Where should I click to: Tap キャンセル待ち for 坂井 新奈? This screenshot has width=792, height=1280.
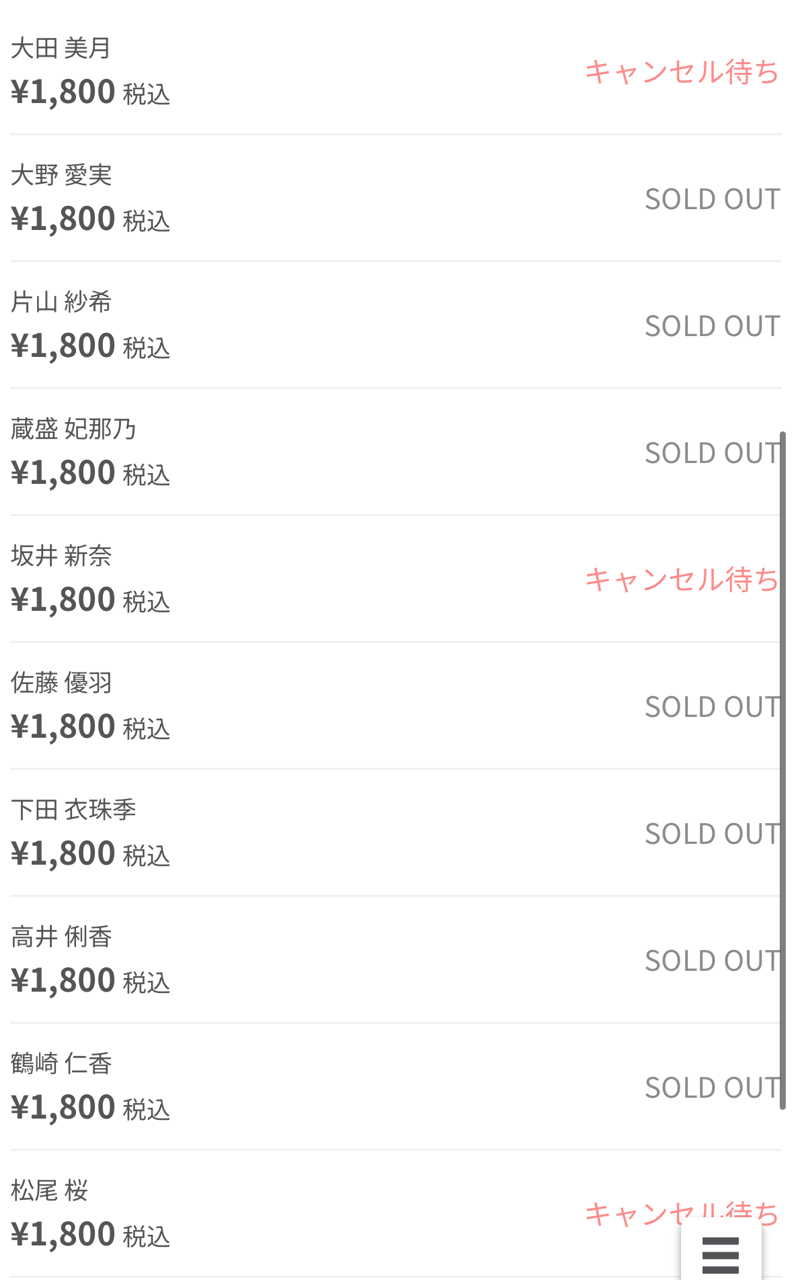[x=681, y=579]
